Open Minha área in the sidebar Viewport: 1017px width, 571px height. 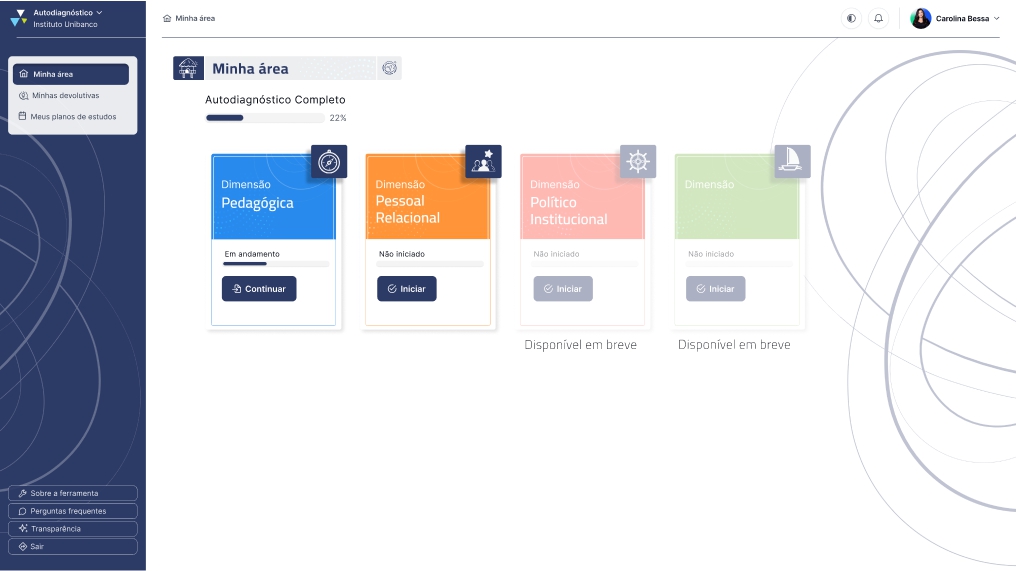pyautogui.click(x=71, y=74)
